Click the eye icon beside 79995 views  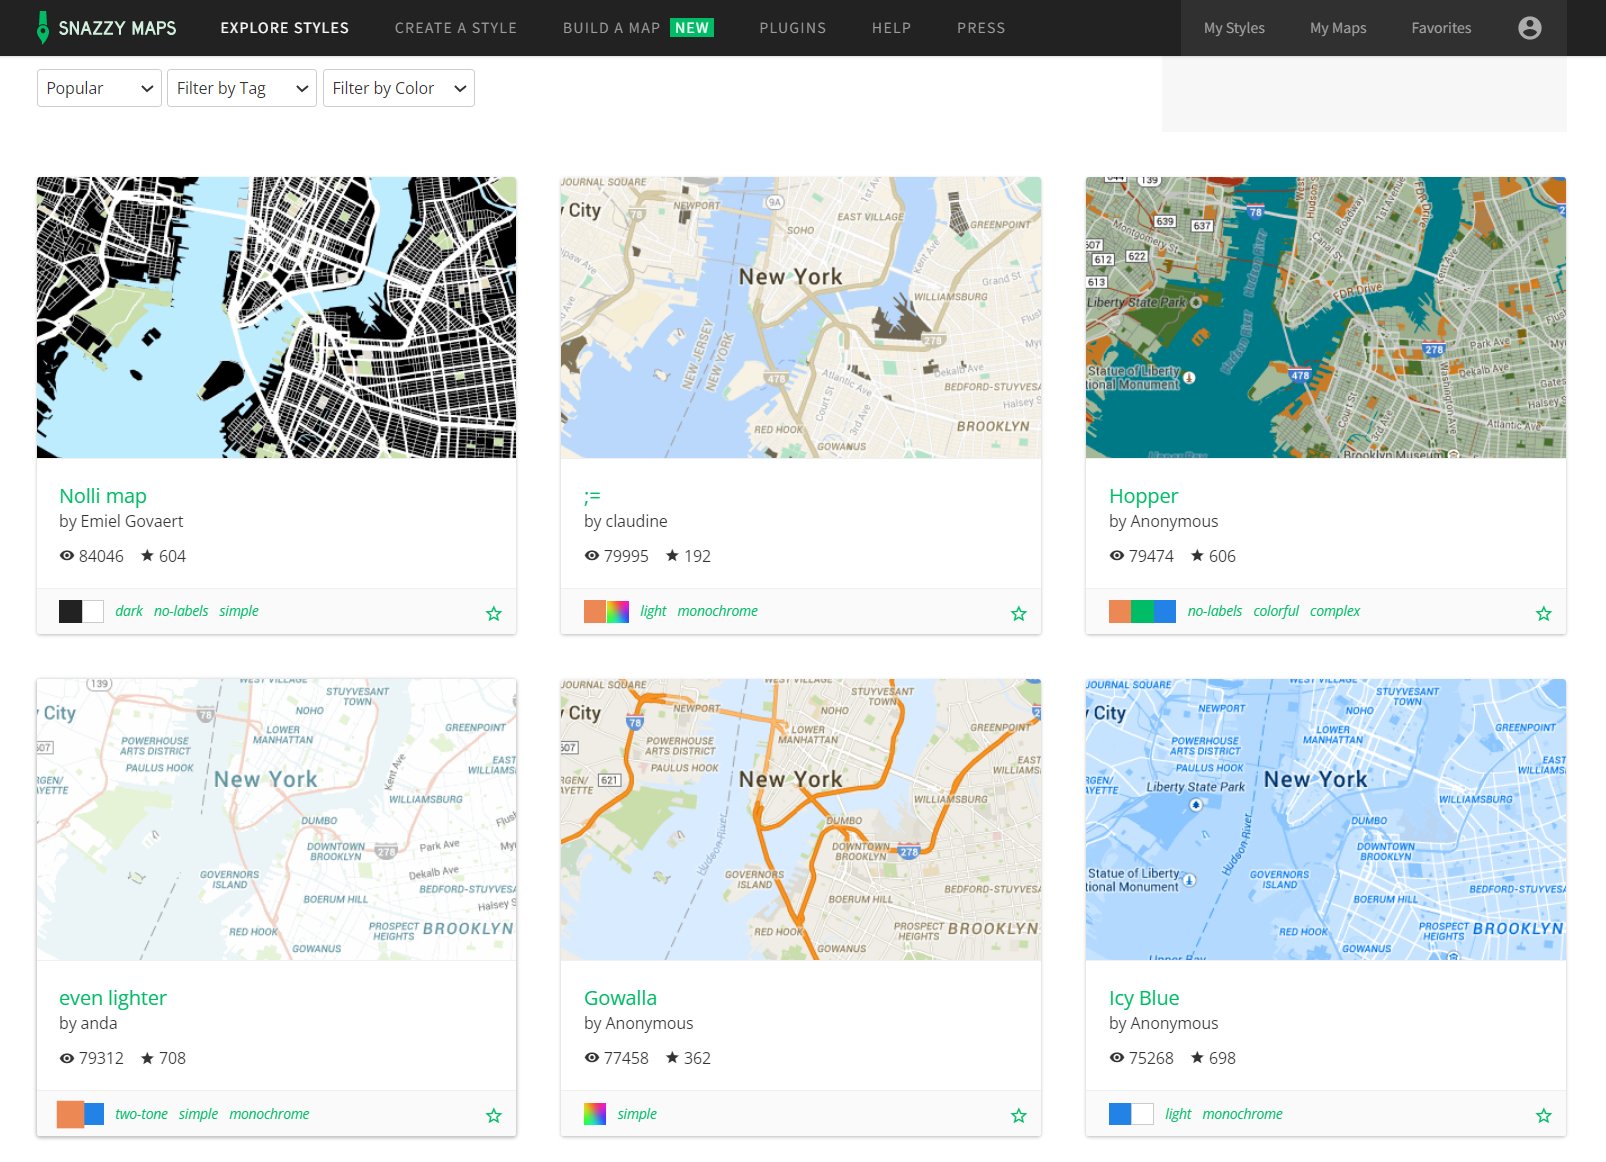pyautogui.click(x=592, y=556)
